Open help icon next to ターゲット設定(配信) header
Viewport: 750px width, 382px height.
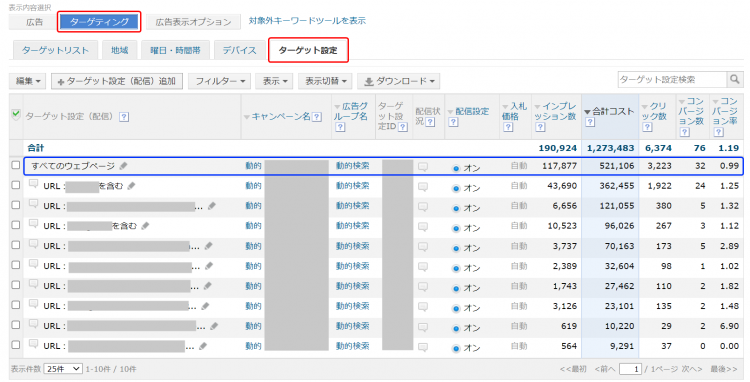coord(124,117)
